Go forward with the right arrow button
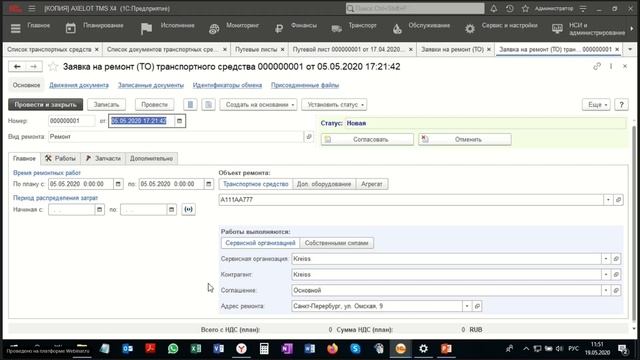Viewport: 640px width, 360px height. (33, 67)
